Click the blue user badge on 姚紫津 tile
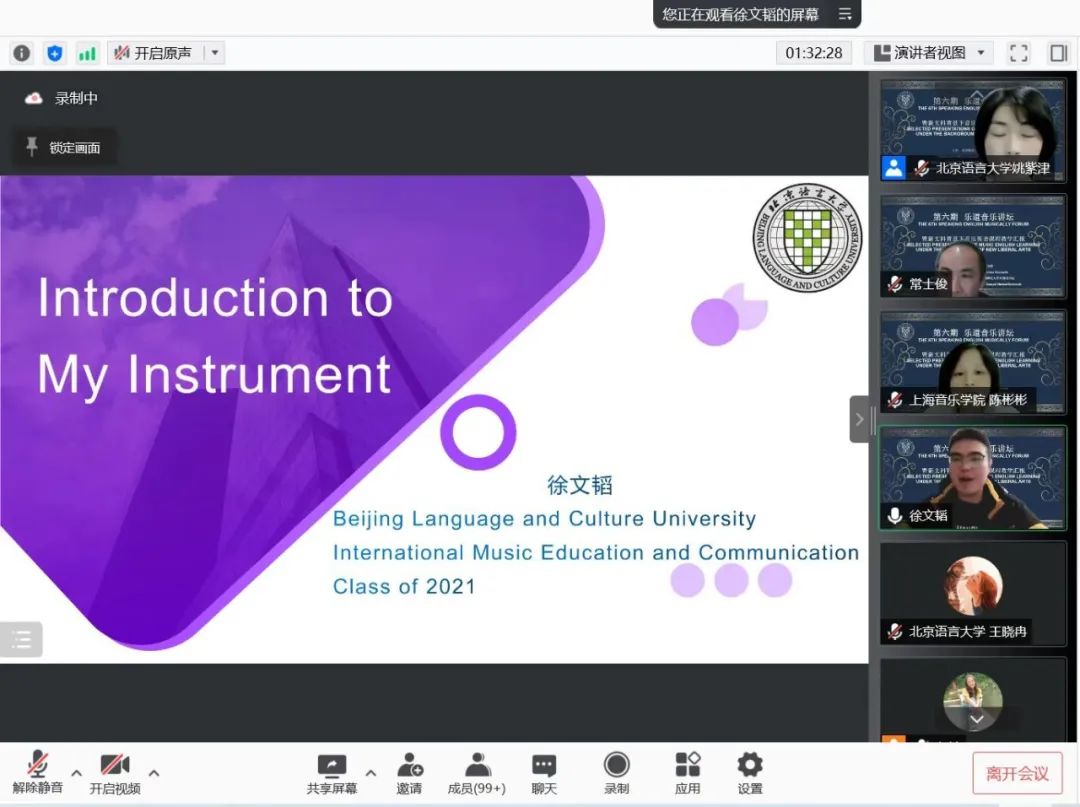This screenshot has width=1080, height=807. [894, 168]
